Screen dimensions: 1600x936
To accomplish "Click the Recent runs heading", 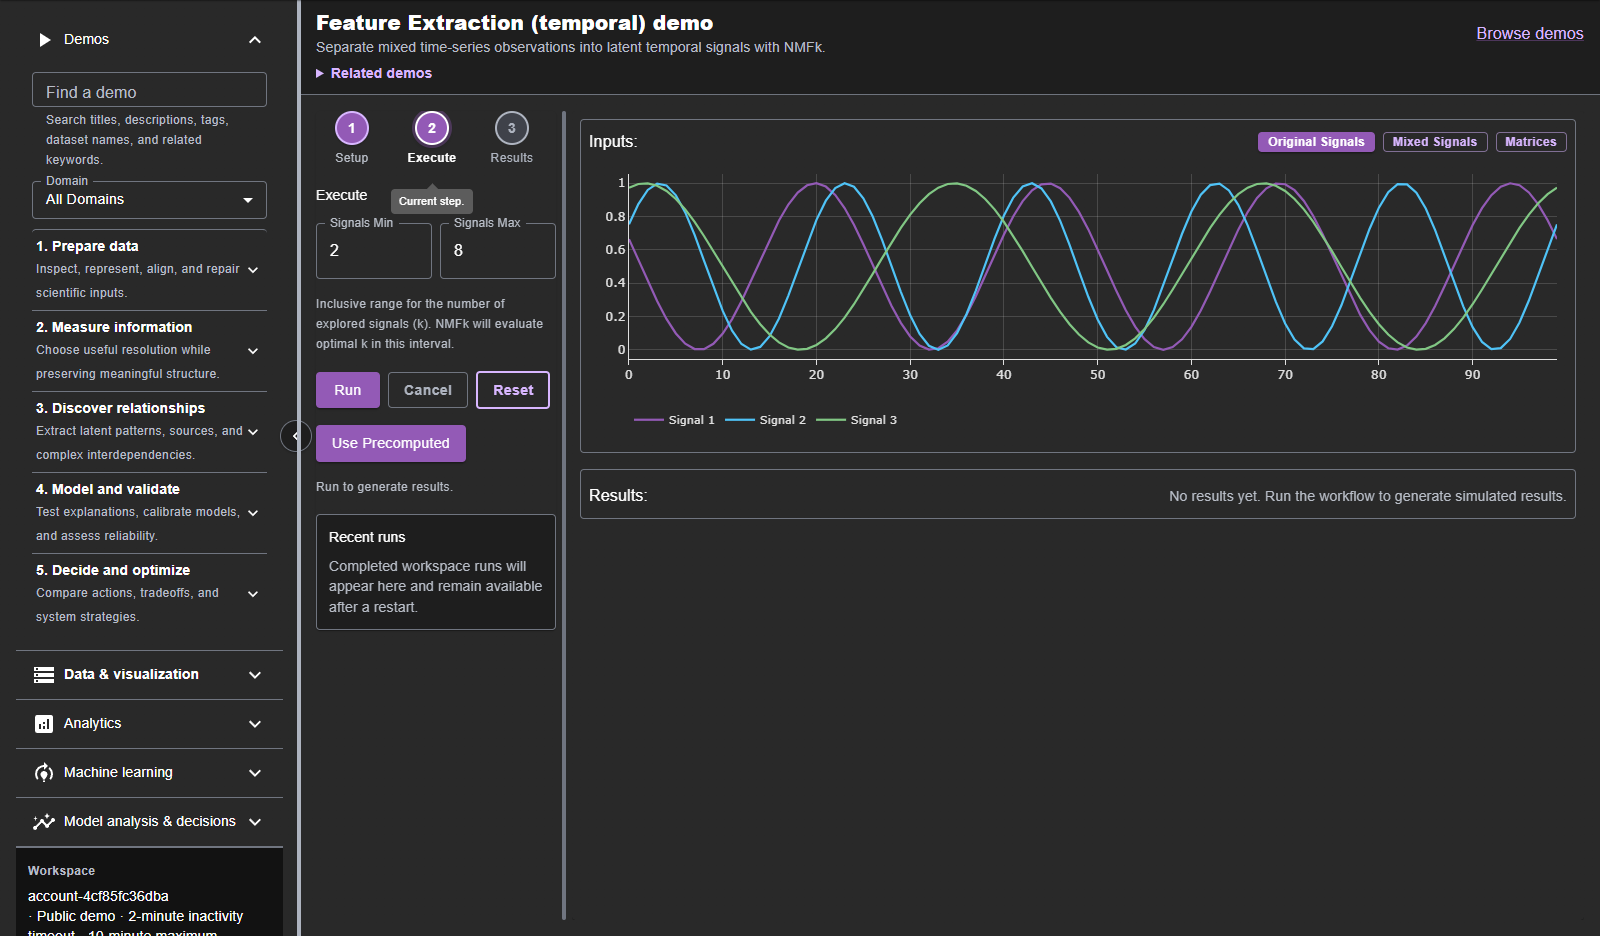I will click(x=367, y=537).
